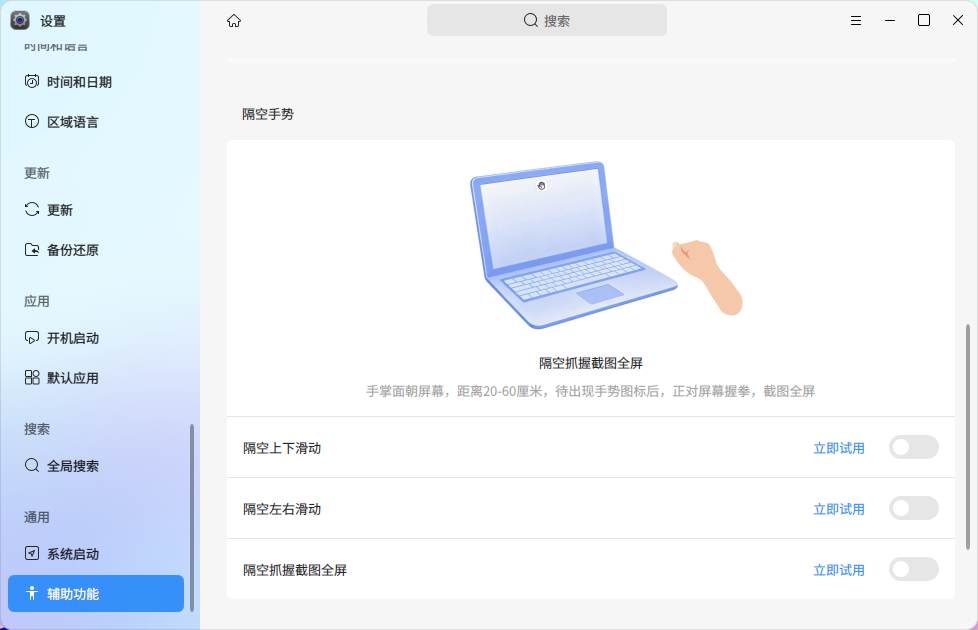
Task: Click the clock icon beside 时间和日期
Action: [32, 82]
